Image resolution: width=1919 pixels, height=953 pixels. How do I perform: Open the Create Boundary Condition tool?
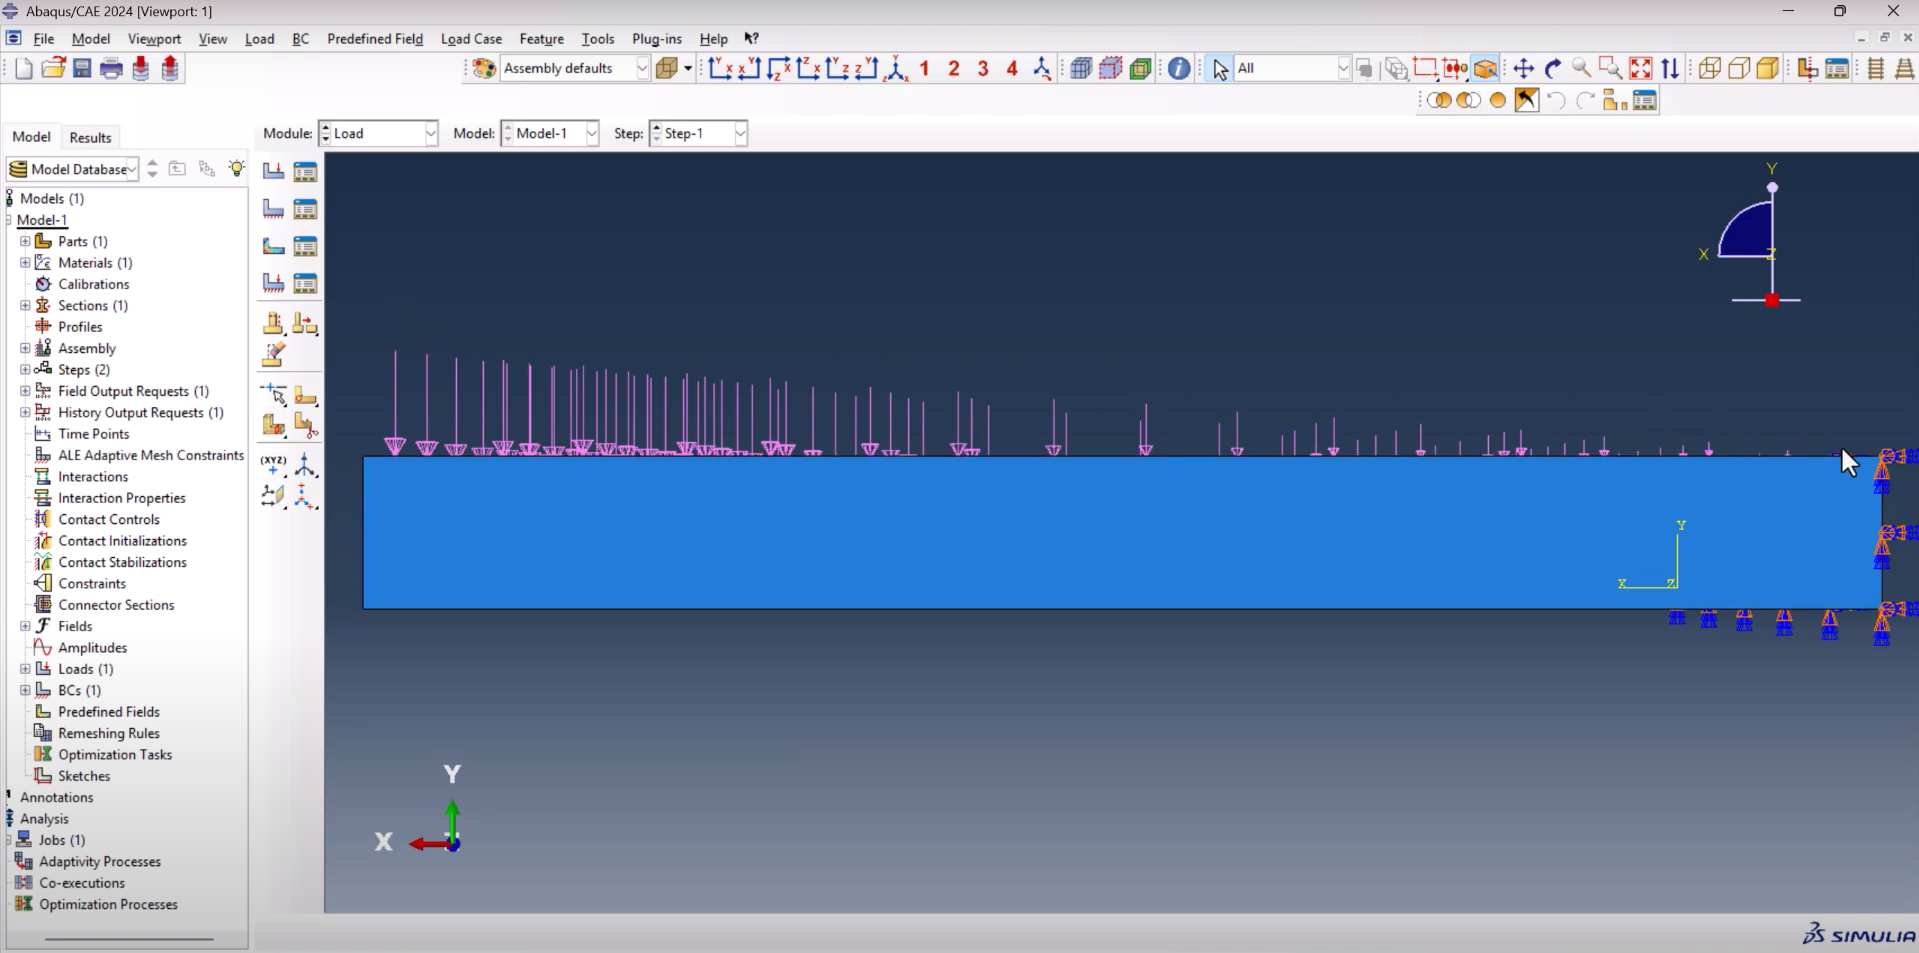[274, 208]
